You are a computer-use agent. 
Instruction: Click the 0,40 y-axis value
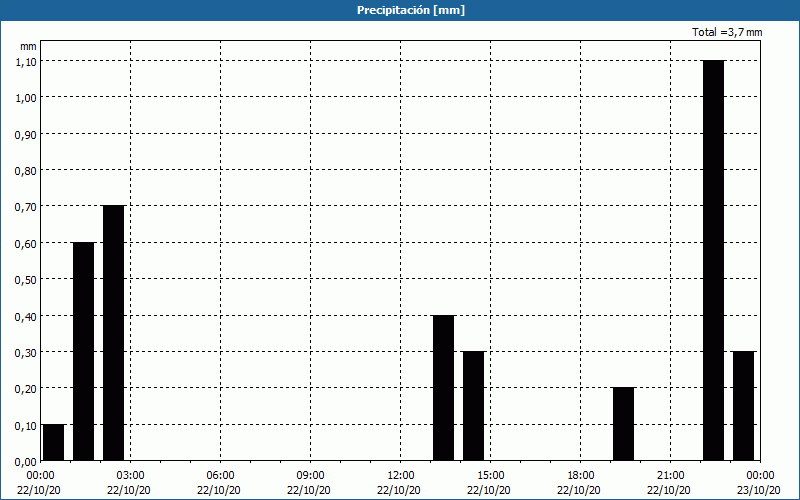click(x=26, y=316)
